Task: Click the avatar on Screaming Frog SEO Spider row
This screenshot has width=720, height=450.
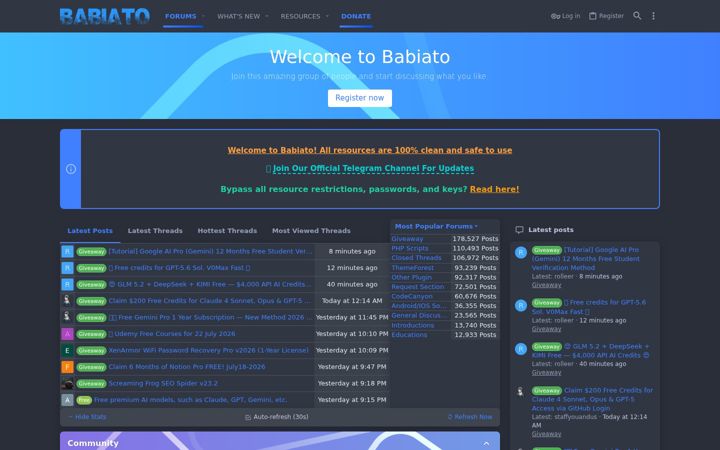Action: pyautogui.click(x=67, y=383)
